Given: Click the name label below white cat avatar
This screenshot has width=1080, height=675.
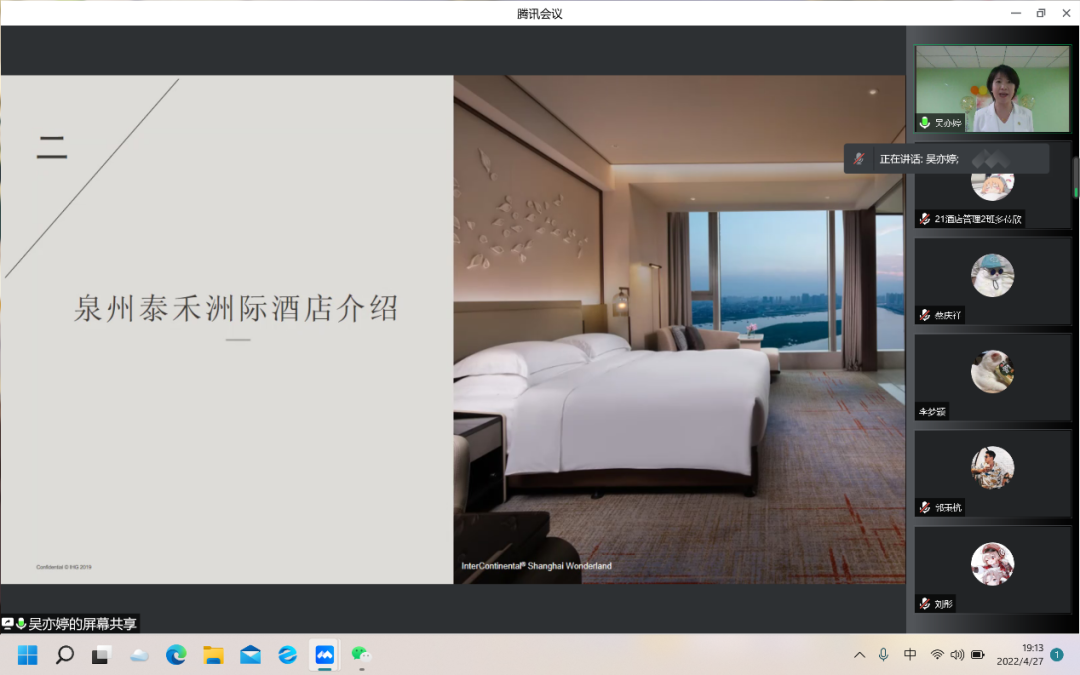Looking at the screenshot, I should click(932, 412).
